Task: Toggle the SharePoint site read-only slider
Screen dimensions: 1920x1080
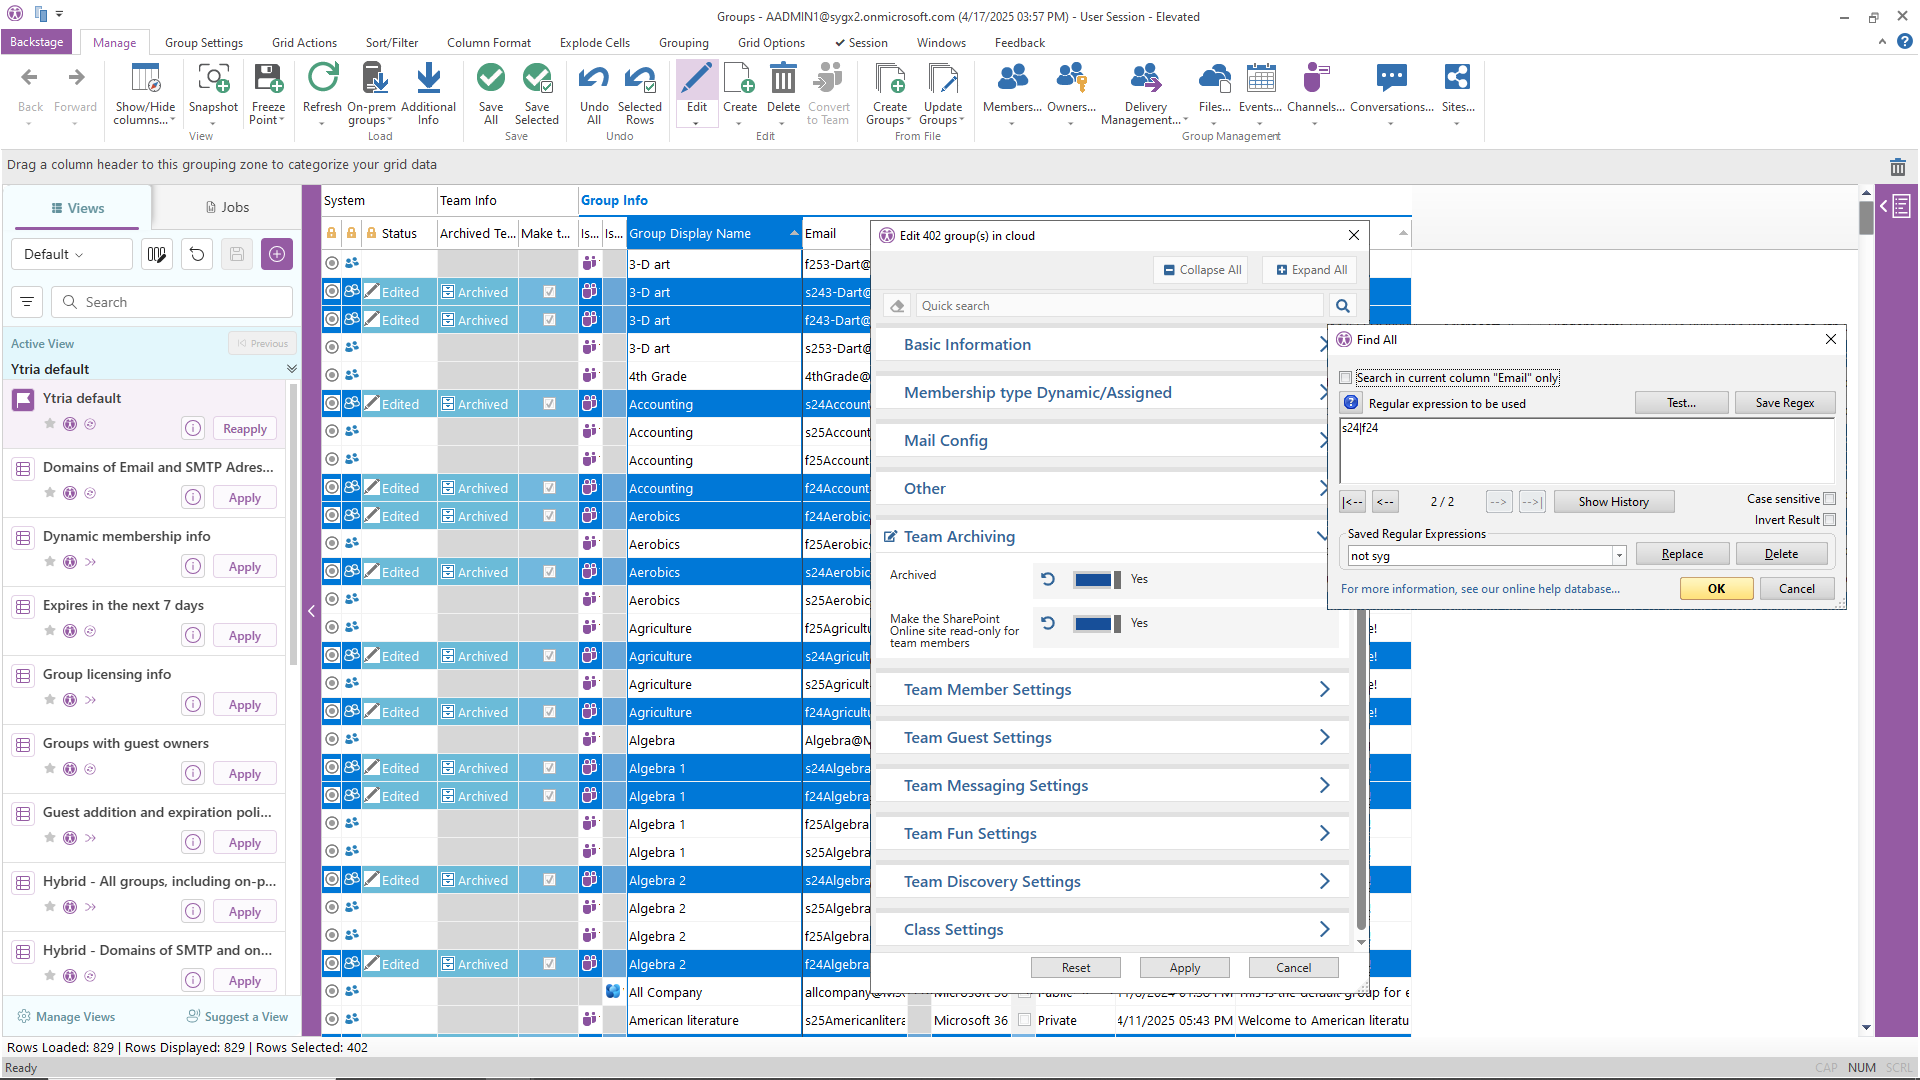Action: click(1096, 623)
